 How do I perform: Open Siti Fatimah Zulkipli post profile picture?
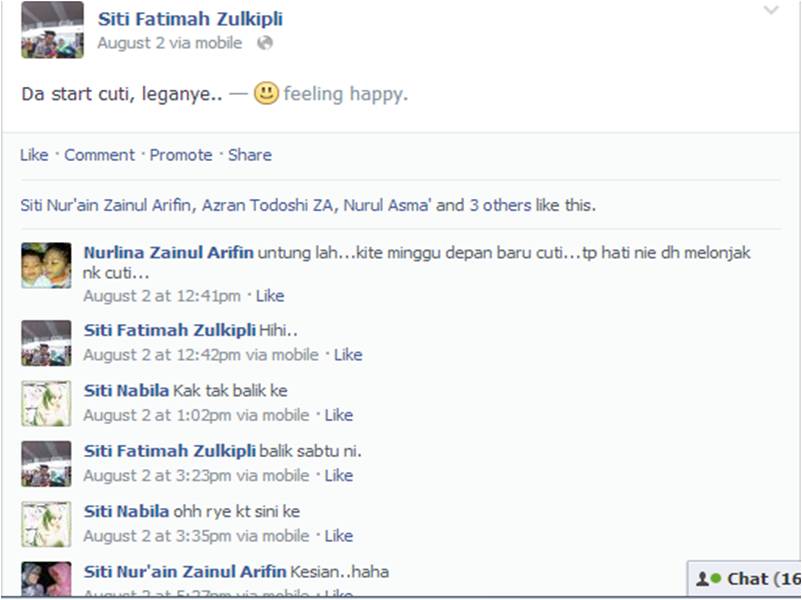pyautogui.click(x=52, y=30)
